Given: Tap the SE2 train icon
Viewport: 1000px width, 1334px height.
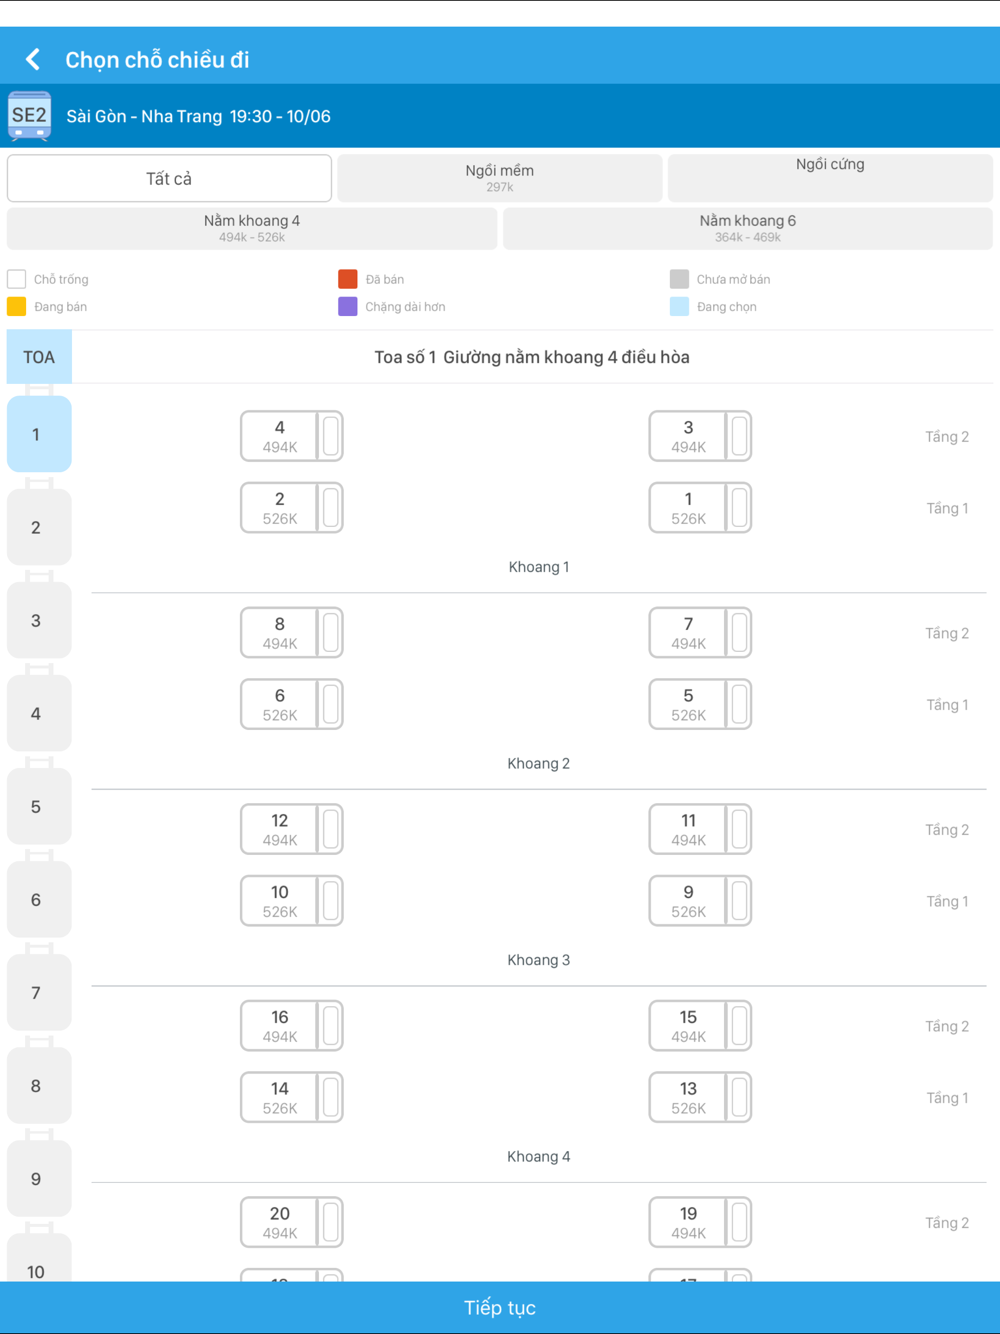Looking at the screenshot, I should pyautogui.click(x=29, y=116).
